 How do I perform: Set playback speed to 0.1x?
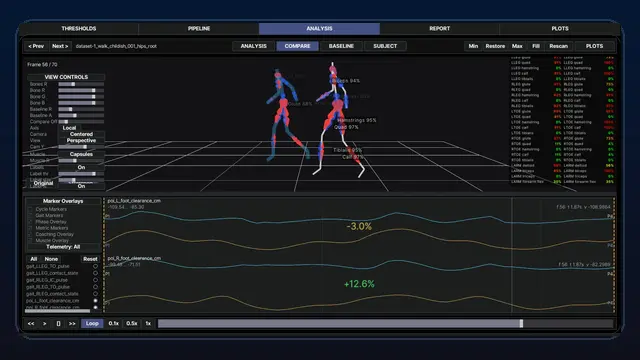coord(113,323)
